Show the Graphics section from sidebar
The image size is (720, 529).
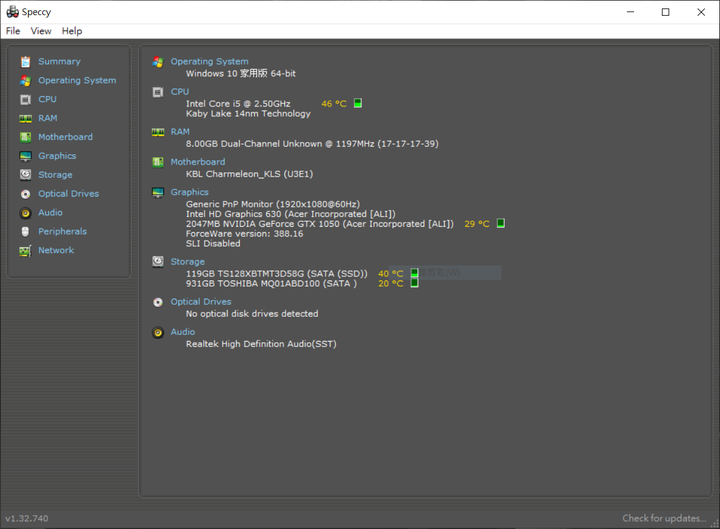point(57,156)
